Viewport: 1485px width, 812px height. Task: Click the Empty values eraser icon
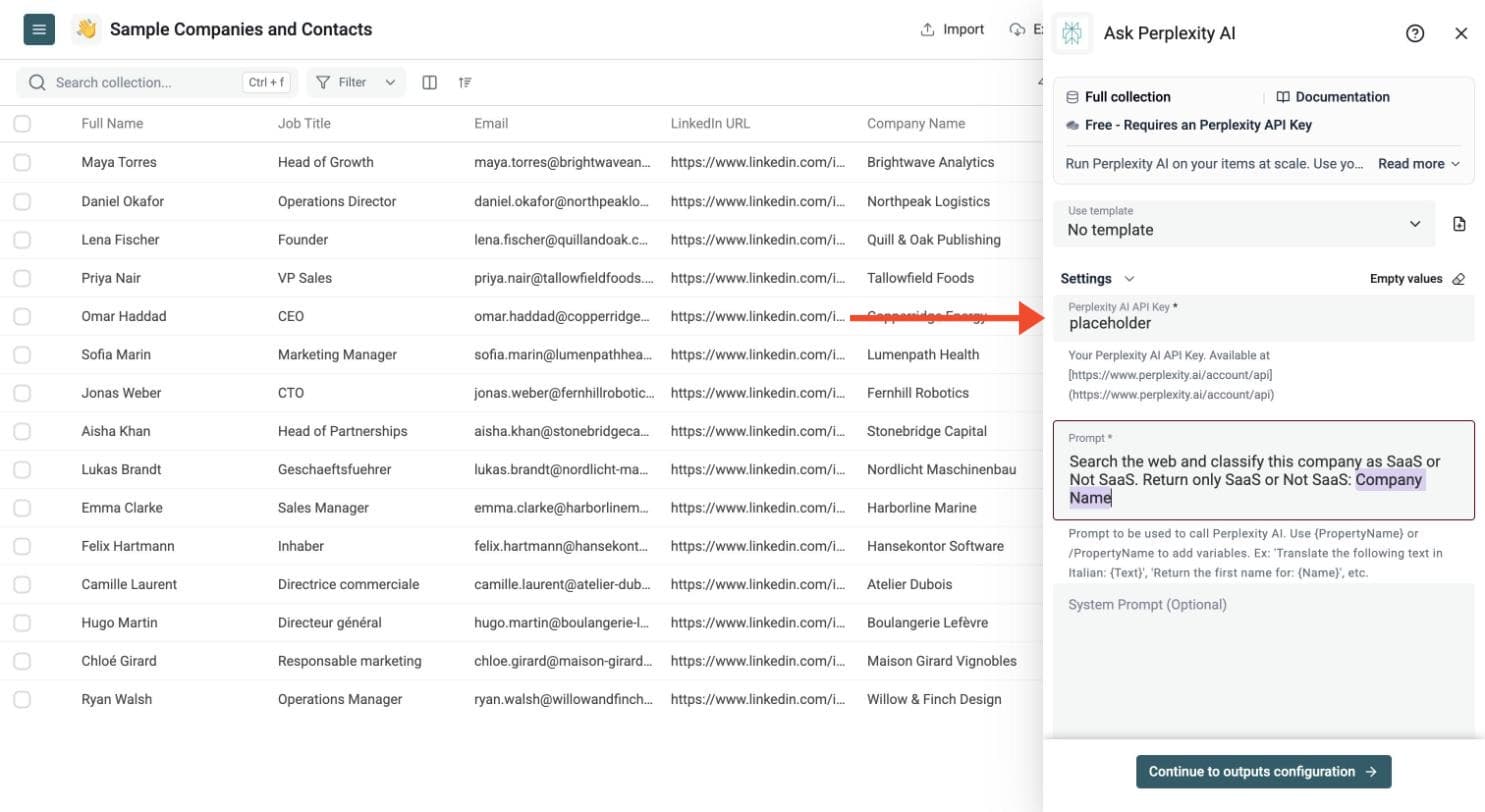(1458, 279)
